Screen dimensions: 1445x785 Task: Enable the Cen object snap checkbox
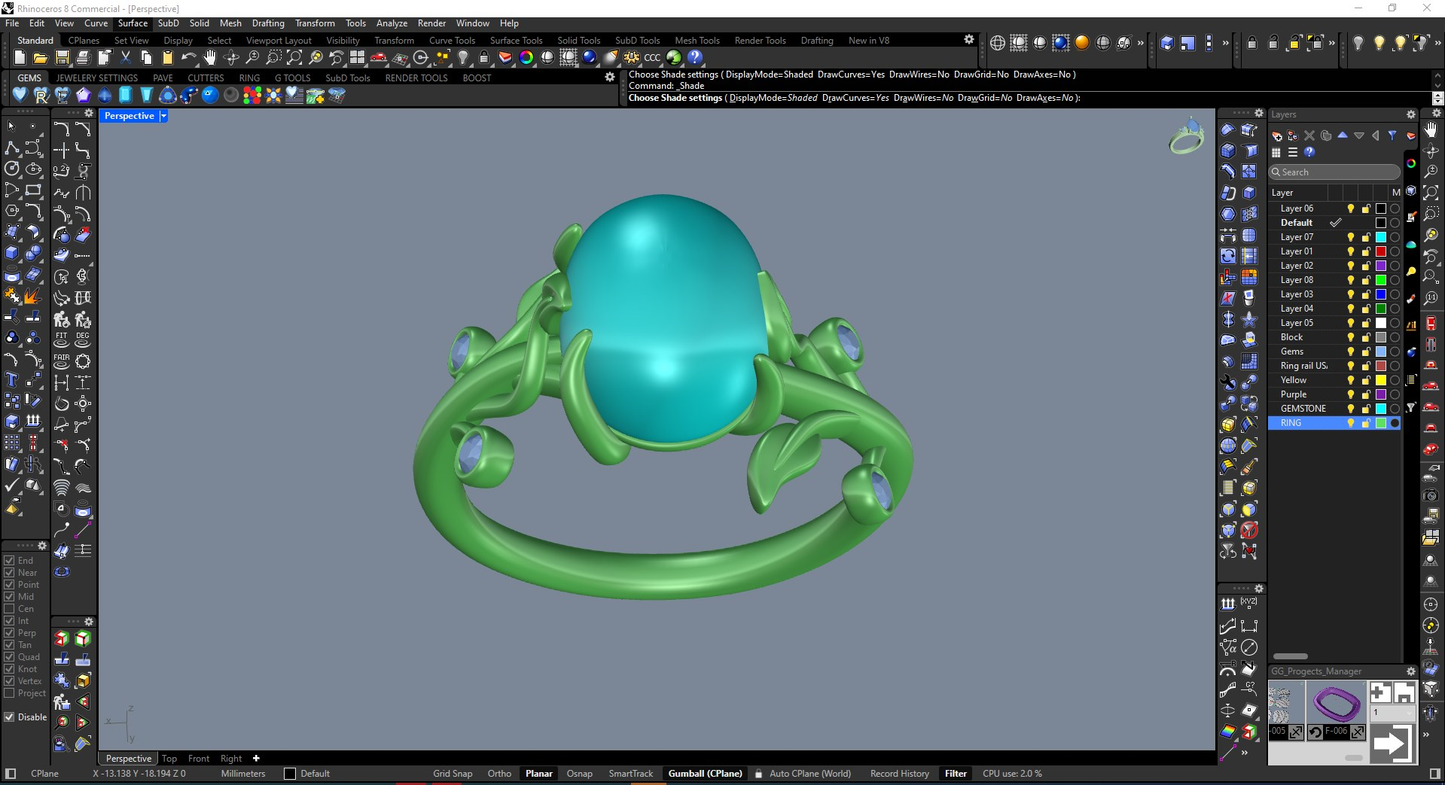[10, 609]
